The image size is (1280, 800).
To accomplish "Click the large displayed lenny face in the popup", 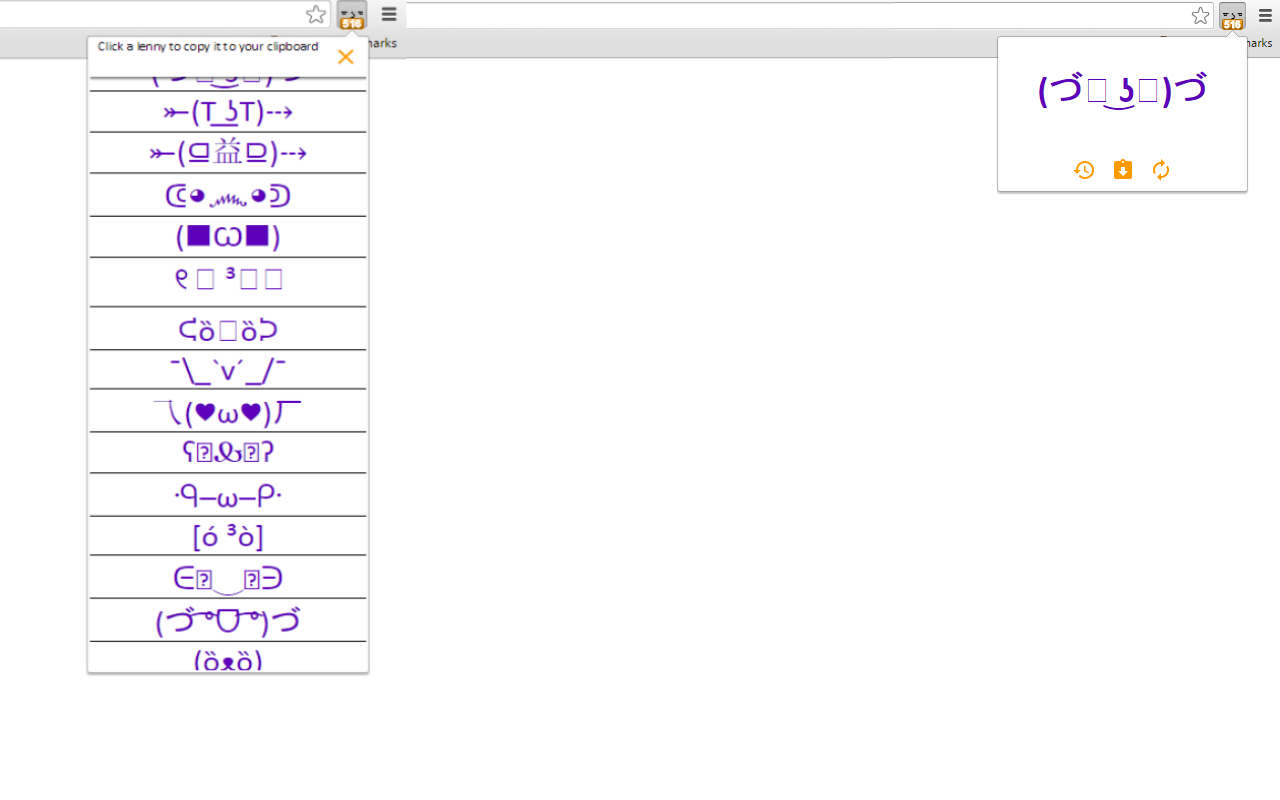I will coord(1121,88).
